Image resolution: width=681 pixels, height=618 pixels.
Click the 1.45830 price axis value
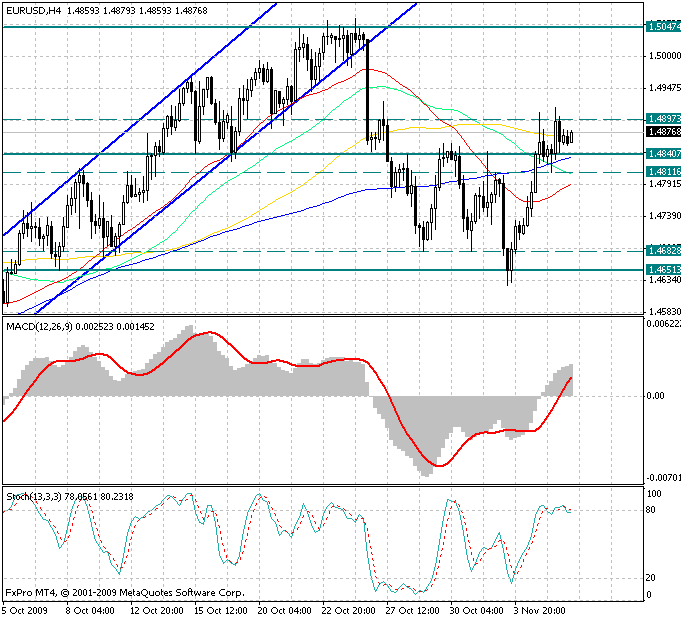(x=664, y=311)
